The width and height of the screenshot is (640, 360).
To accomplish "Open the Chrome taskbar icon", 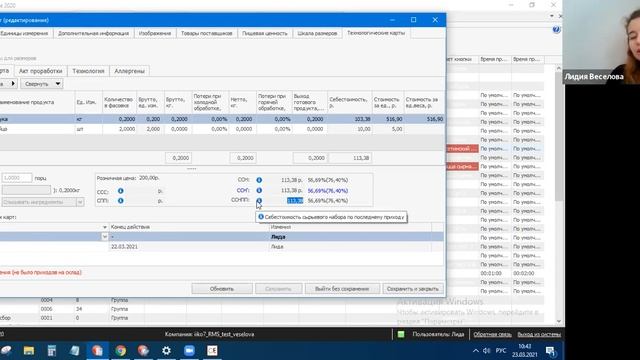I will (120, 351).
